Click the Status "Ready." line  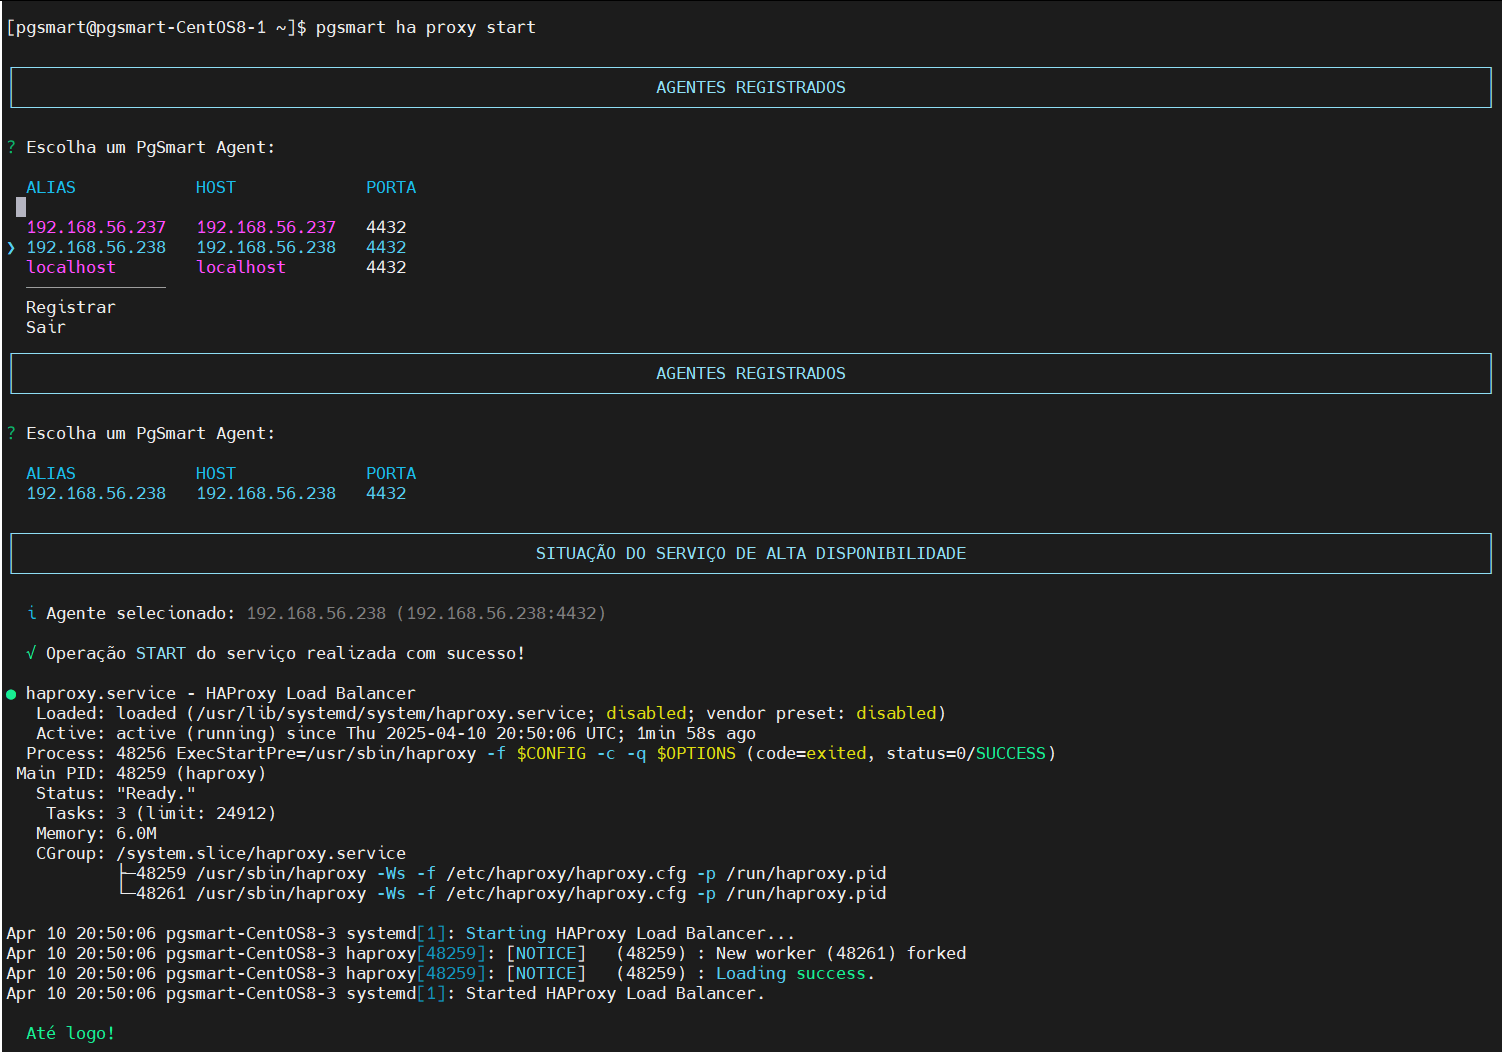click(x=116, y=793)
